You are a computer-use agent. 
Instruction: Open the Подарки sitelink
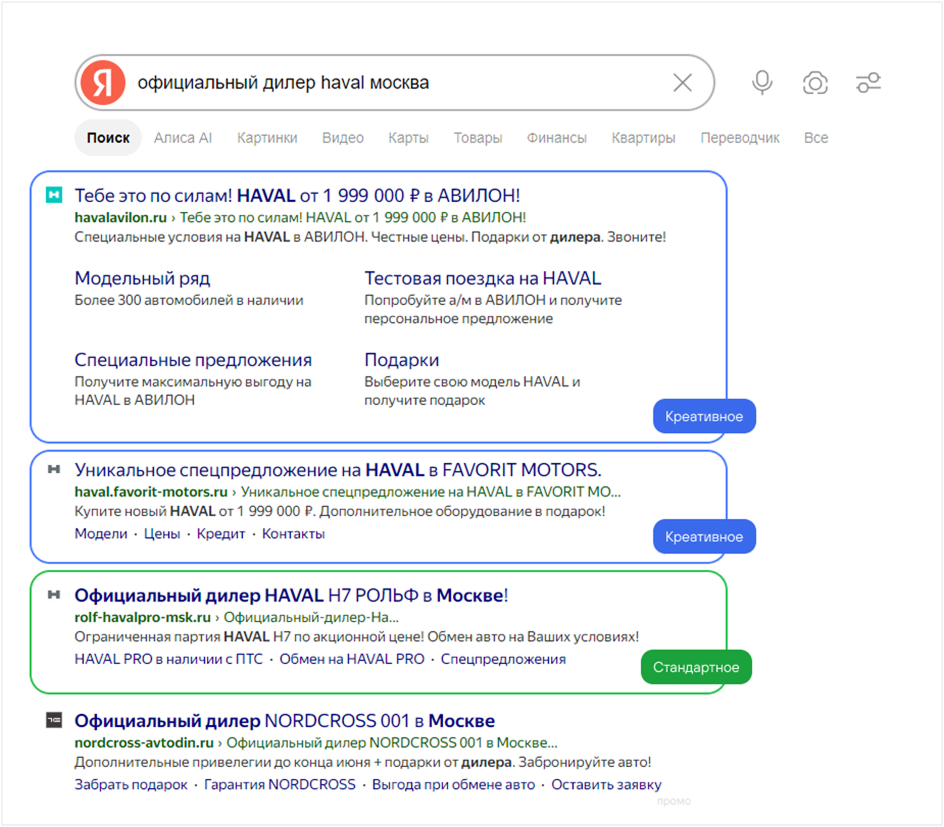[x=402, y=360]
